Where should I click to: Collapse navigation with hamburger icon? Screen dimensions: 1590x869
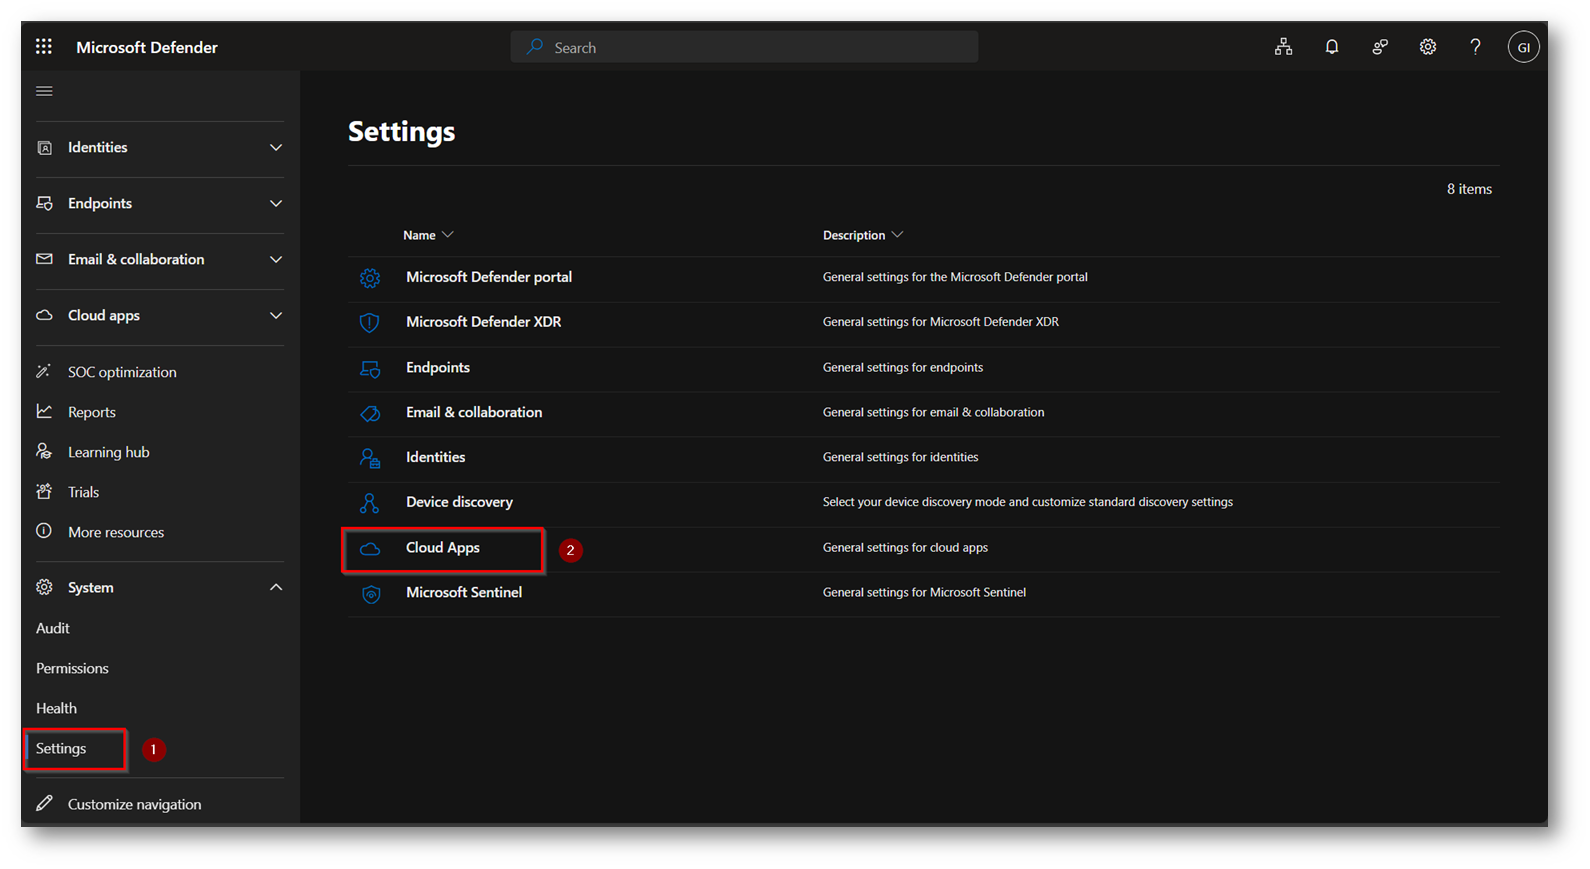pyautogui.click(x=44, y=91)
